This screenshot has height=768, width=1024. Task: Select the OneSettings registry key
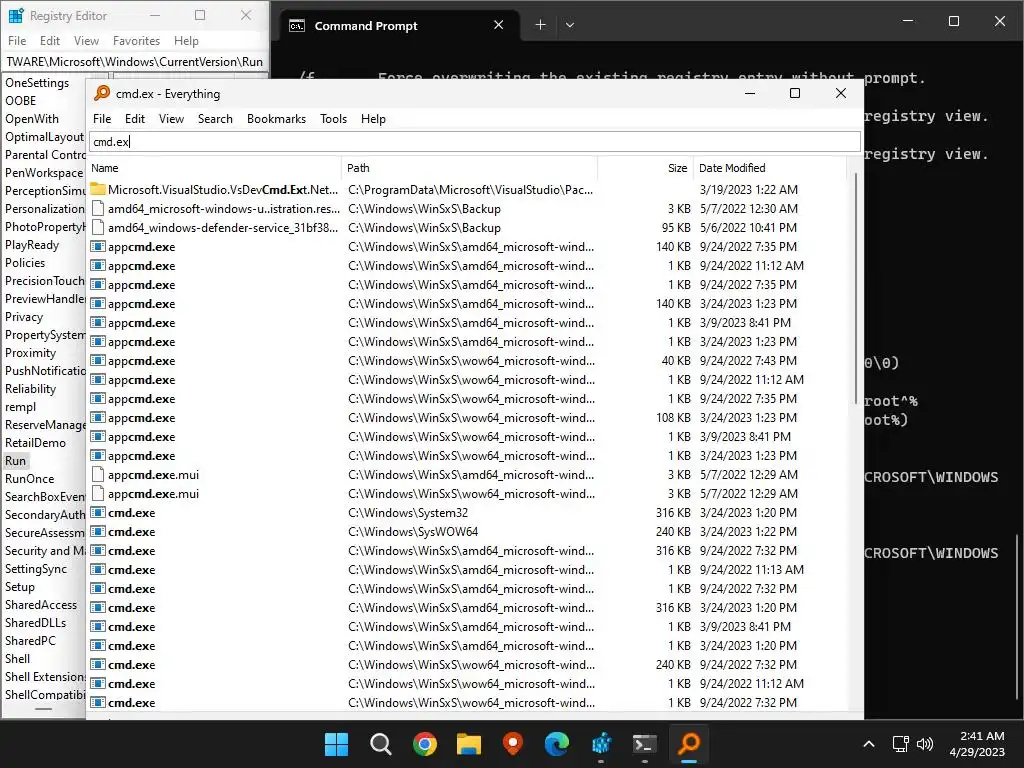(37, 82)
